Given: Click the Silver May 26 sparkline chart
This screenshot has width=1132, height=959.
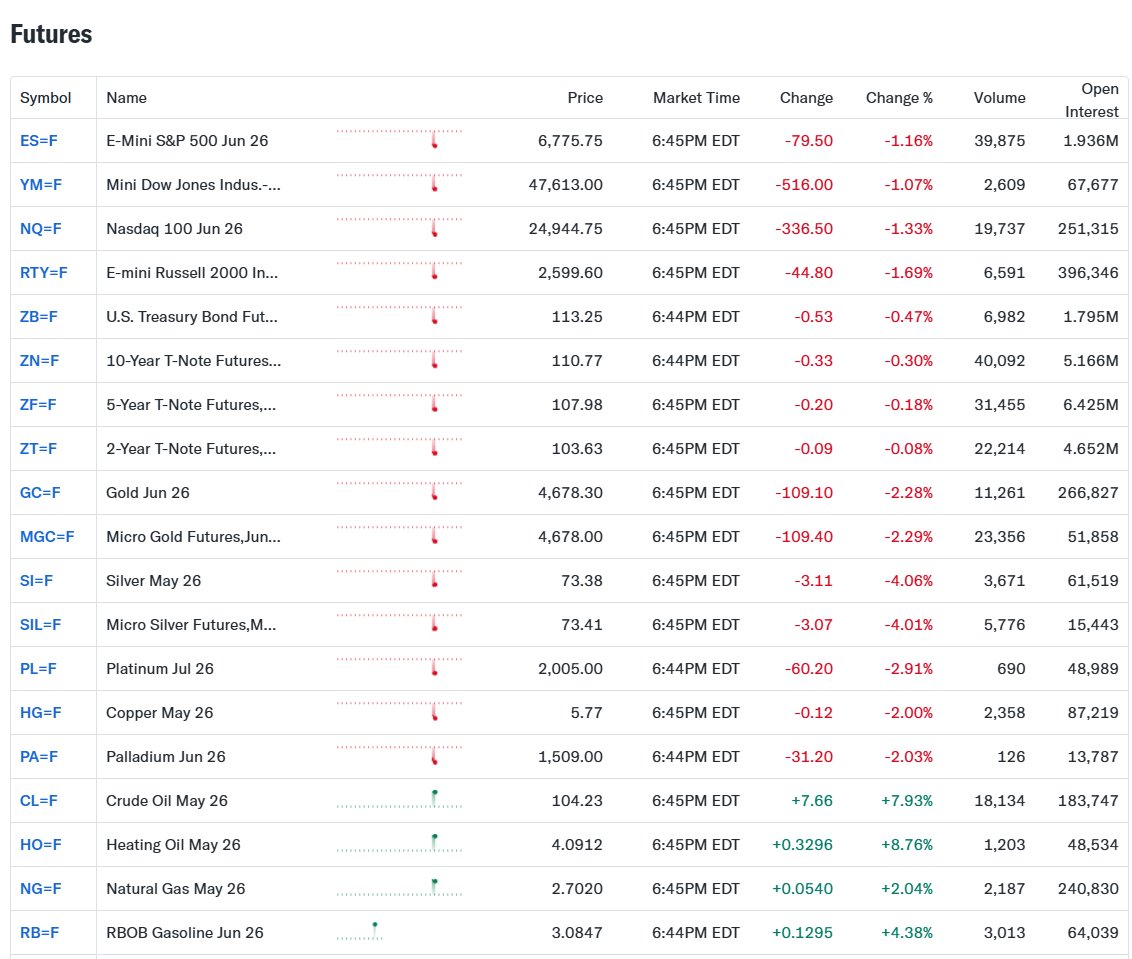Looking at the screenshot, I should (399, 581).
